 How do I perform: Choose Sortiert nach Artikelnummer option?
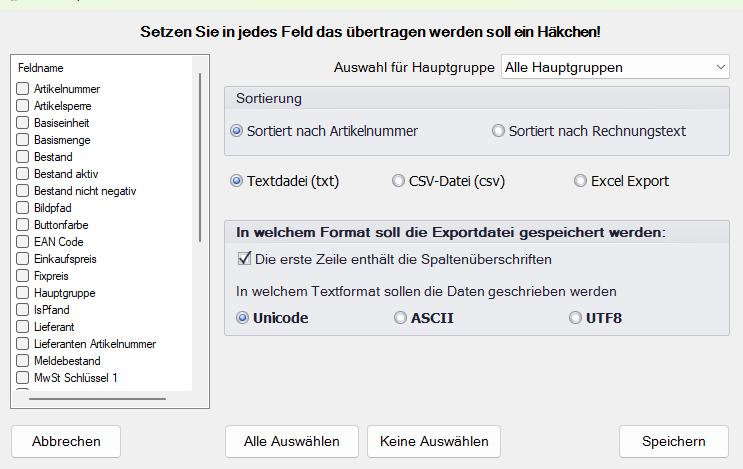(x=237, y=131)
